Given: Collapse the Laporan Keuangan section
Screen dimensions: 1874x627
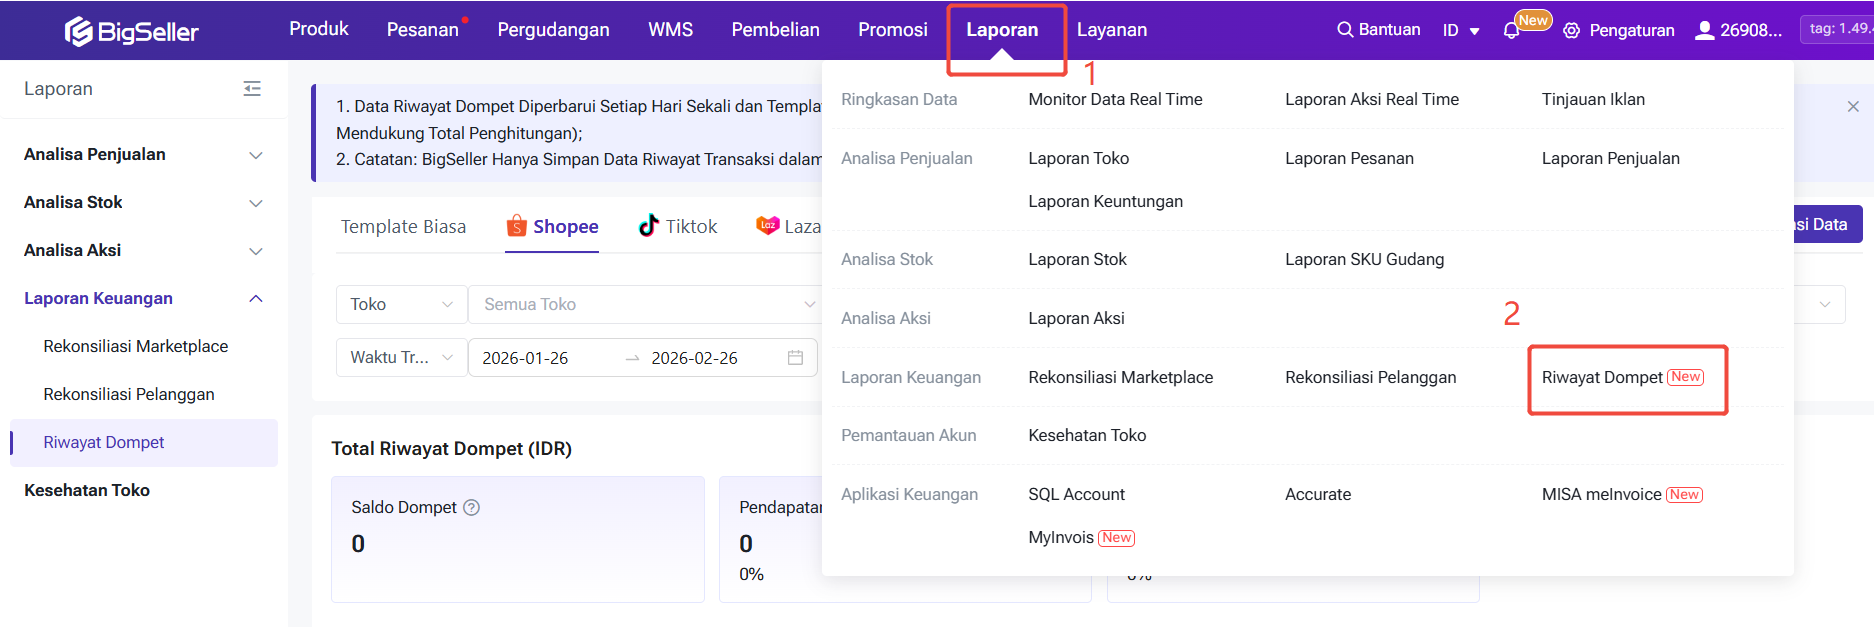Looking at the screenshot, I should pos(255,299).
